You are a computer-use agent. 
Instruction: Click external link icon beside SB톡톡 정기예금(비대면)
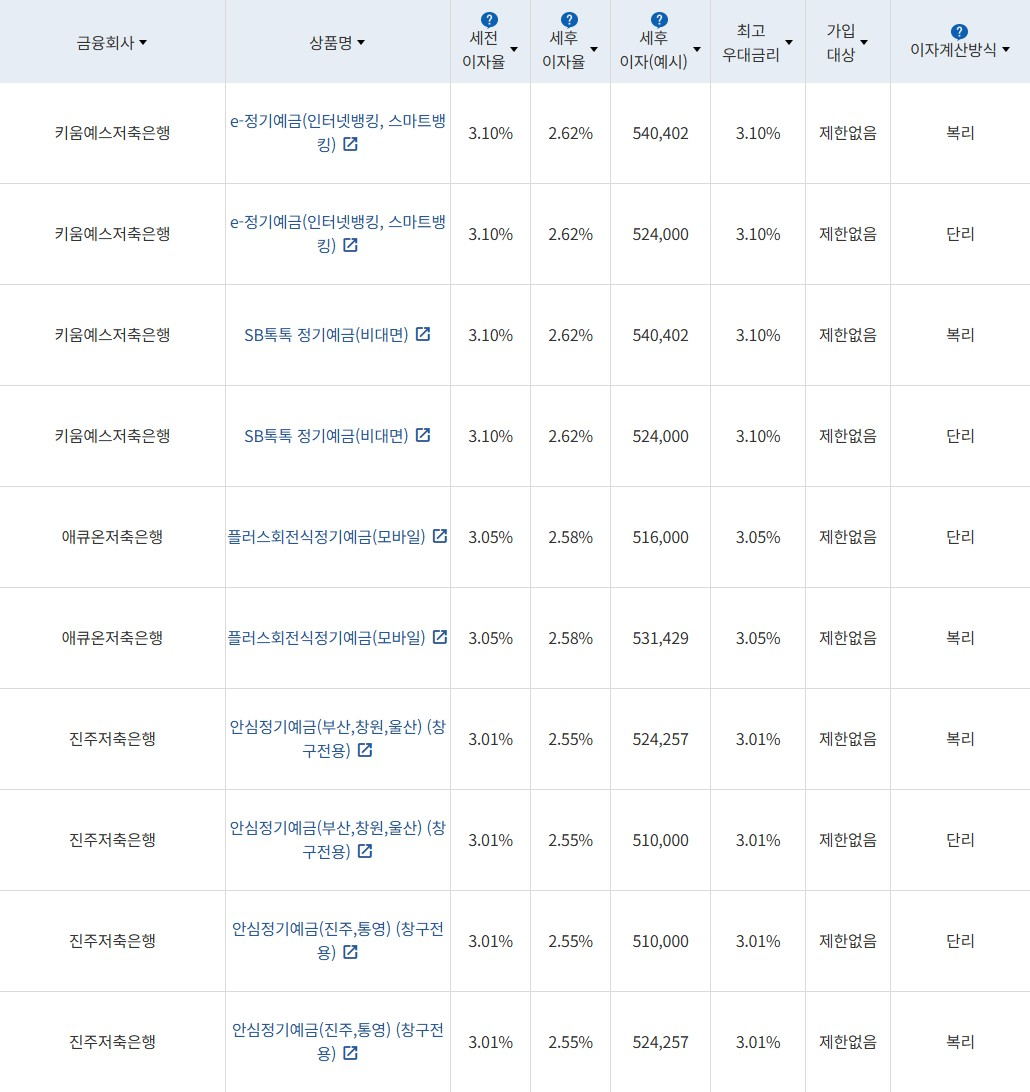coord(423,334)
